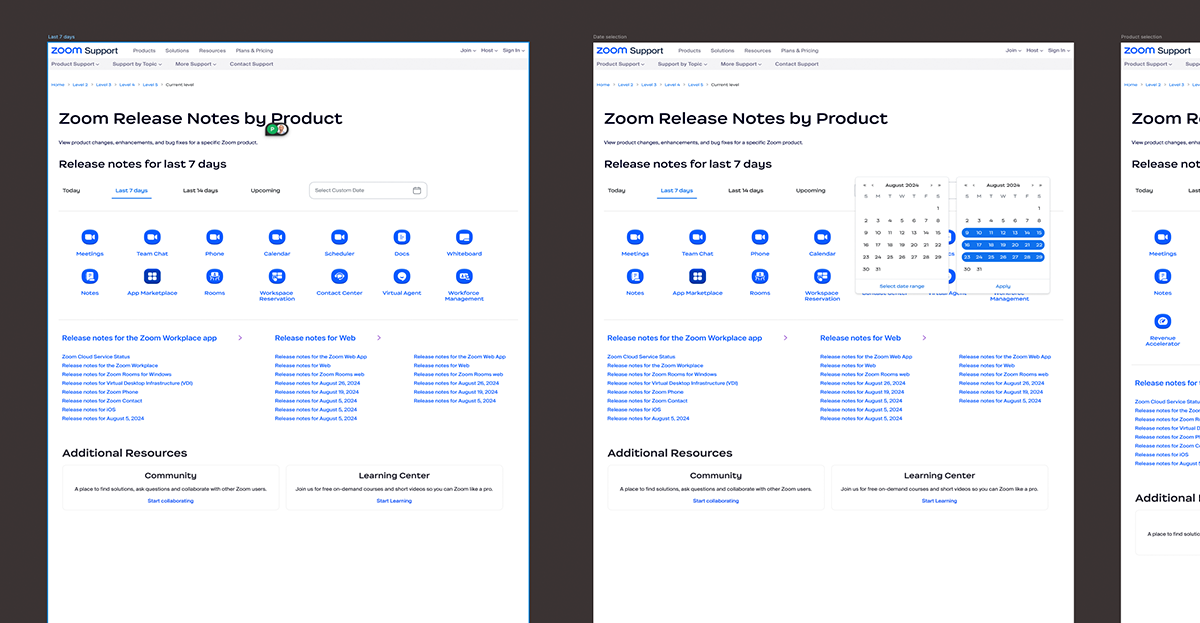Click Apply in the date picker
The image size is (1200, 623).
click(x=1003, y=286)
